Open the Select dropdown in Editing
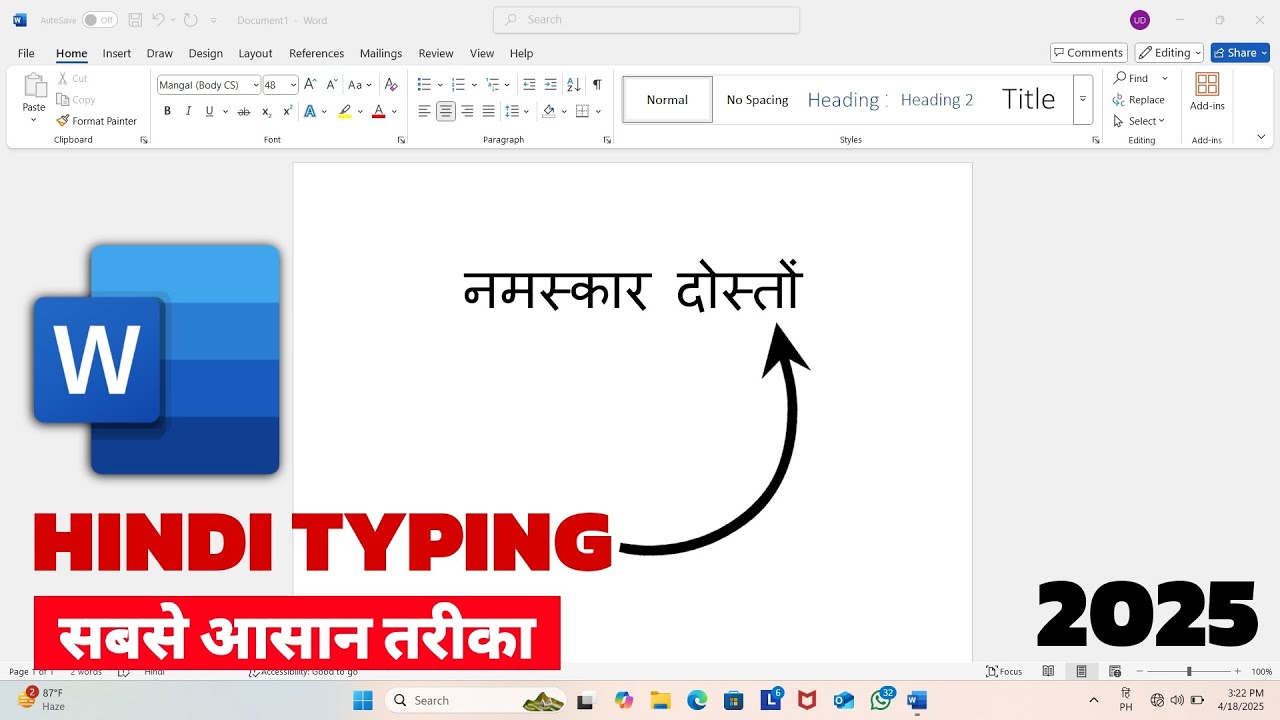 1139,121
